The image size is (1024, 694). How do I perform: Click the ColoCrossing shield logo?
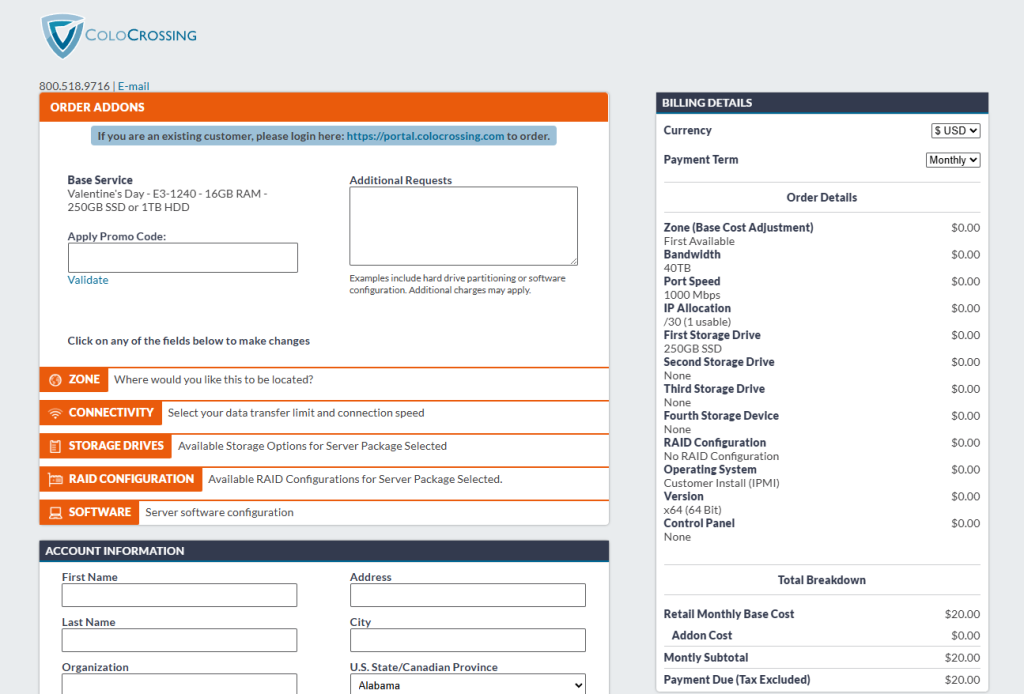tap(63, 36)
